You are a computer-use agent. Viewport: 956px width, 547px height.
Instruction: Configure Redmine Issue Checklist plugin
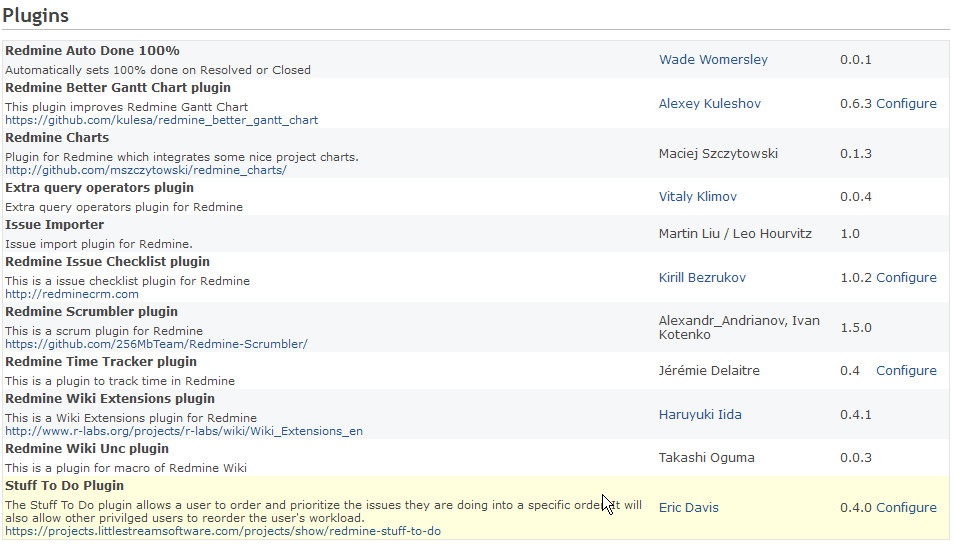[x=906, y=277]
